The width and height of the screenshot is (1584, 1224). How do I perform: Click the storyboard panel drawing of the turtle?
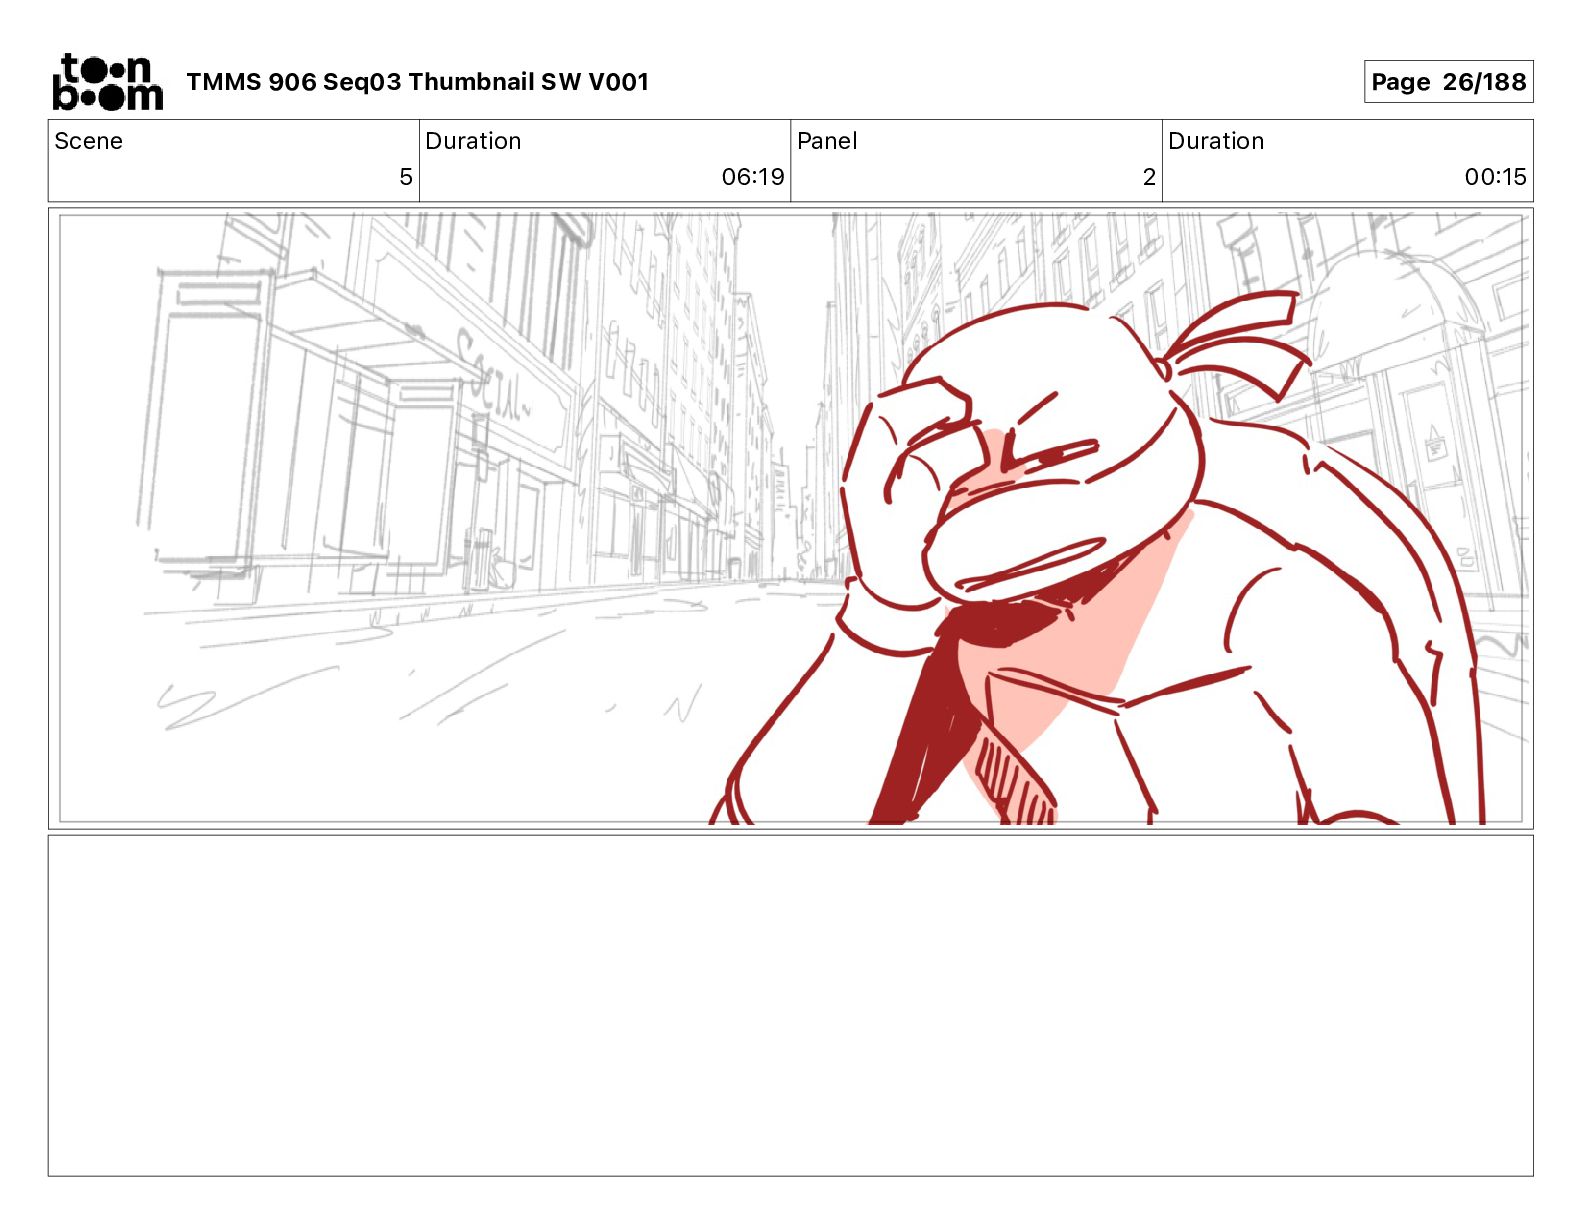pos(791,519)
